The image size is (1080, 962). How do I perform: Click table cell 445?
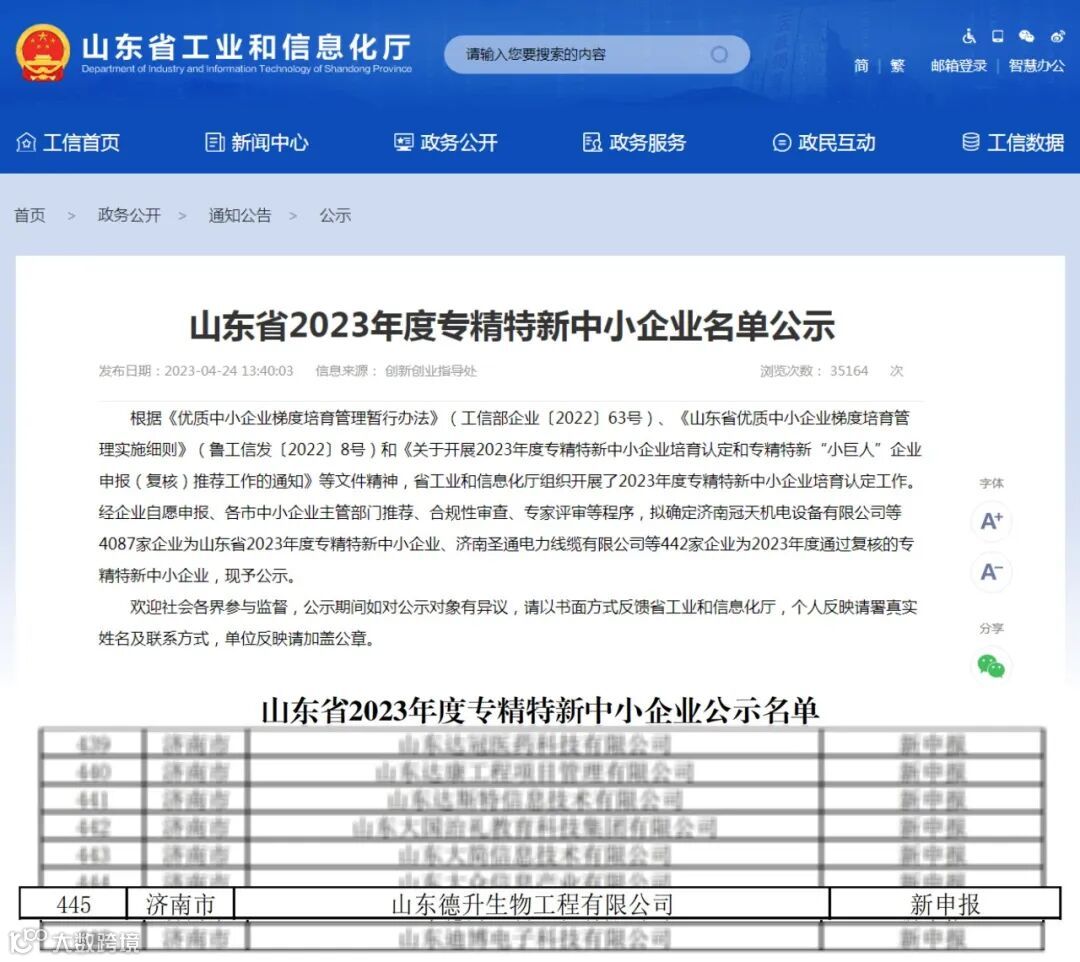(73, 904)
